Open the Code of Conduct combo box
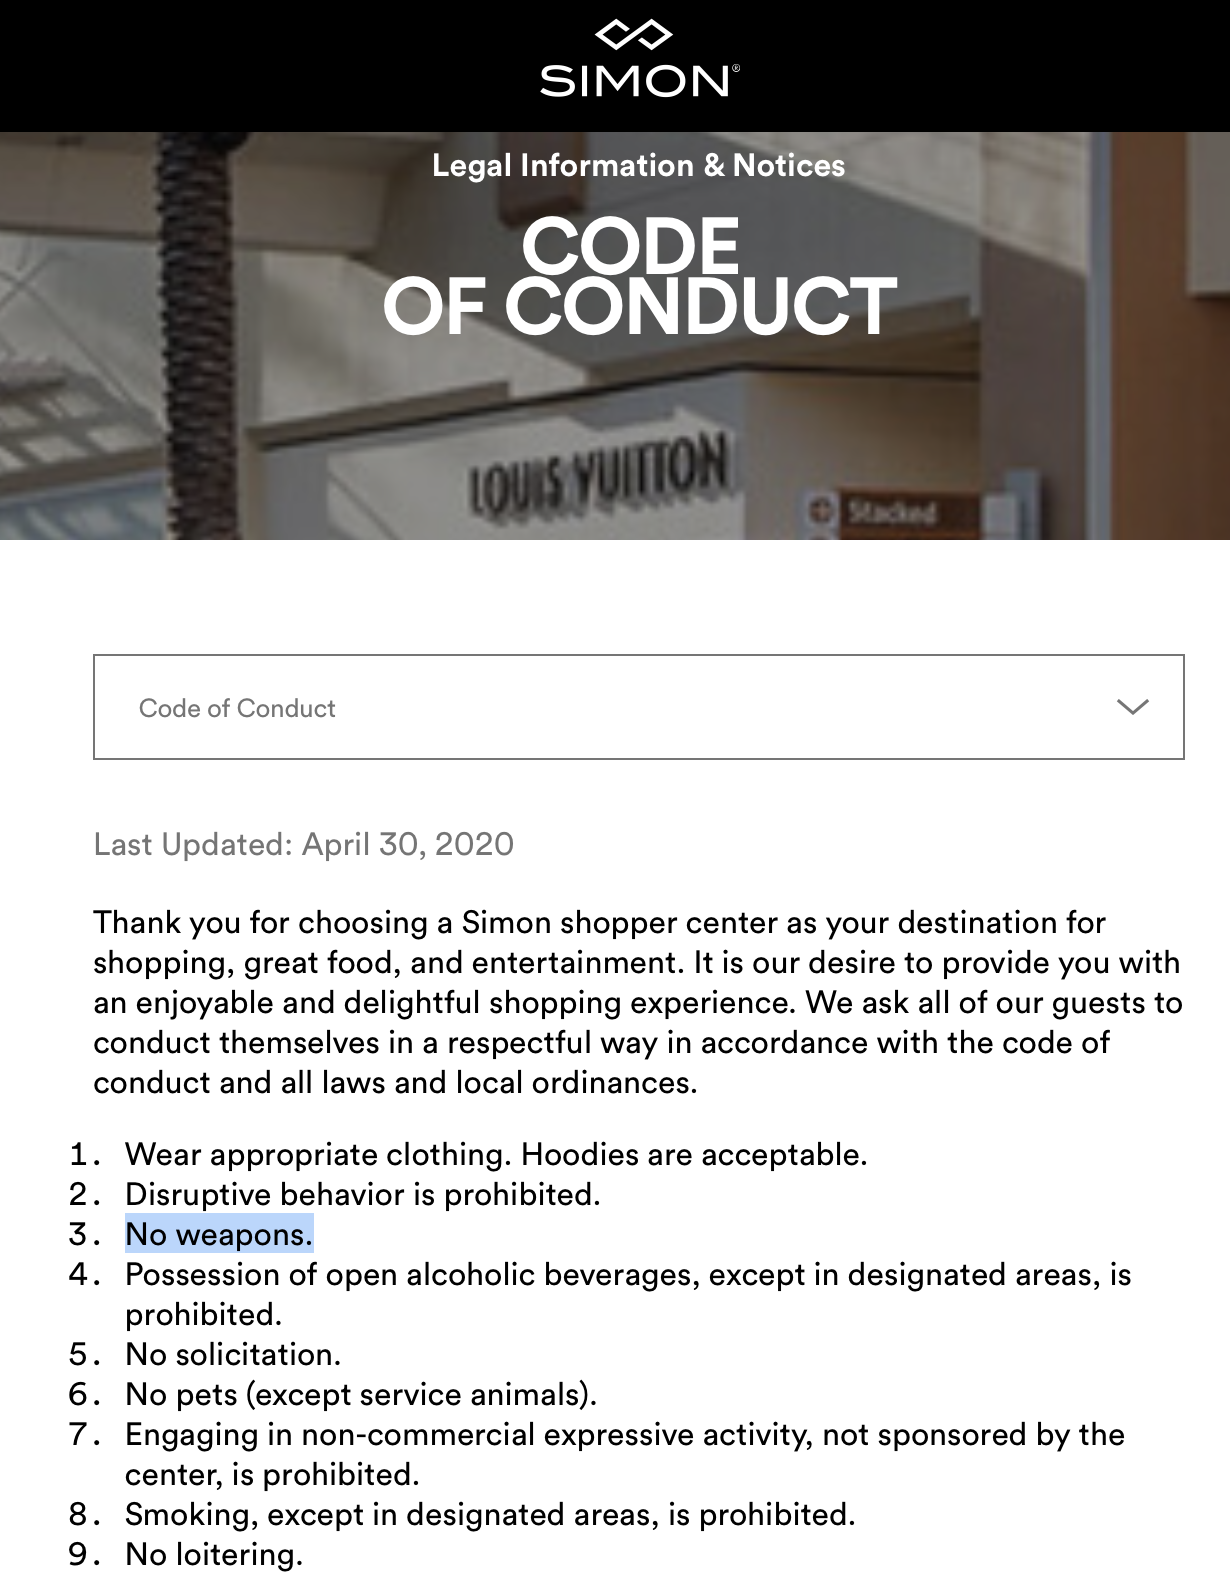This screenshot has height=1574, width=1230. pos(638,707)
